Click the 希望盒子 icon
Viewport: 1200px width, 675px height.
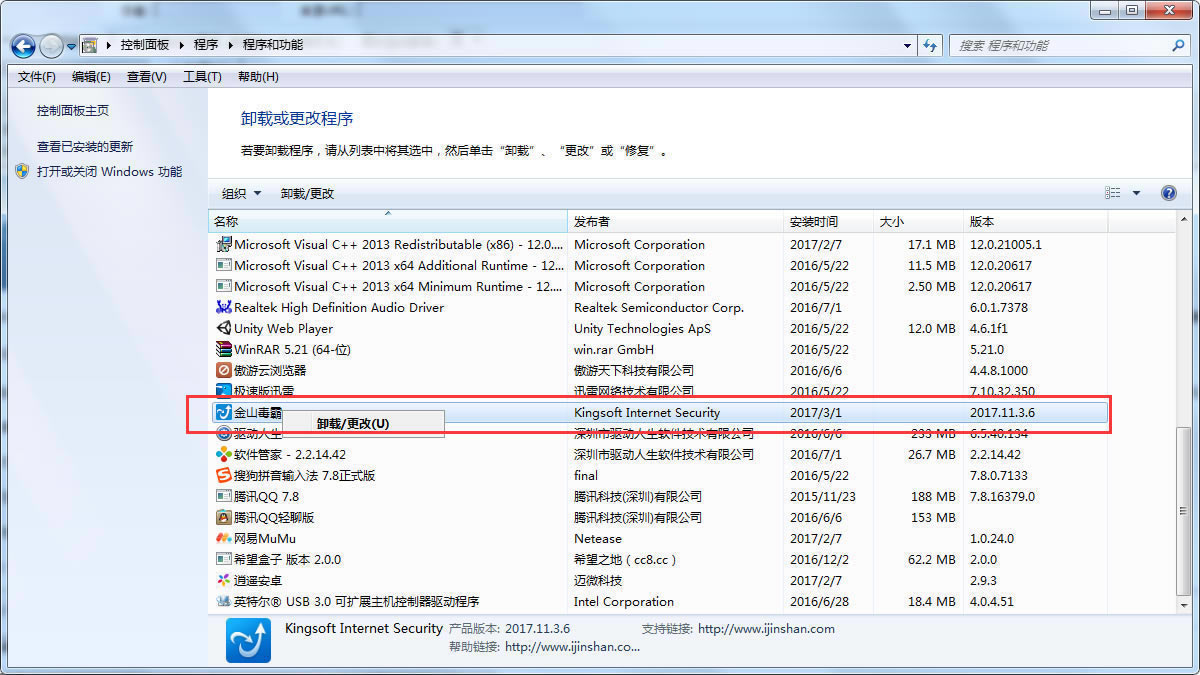click(224, 560)
